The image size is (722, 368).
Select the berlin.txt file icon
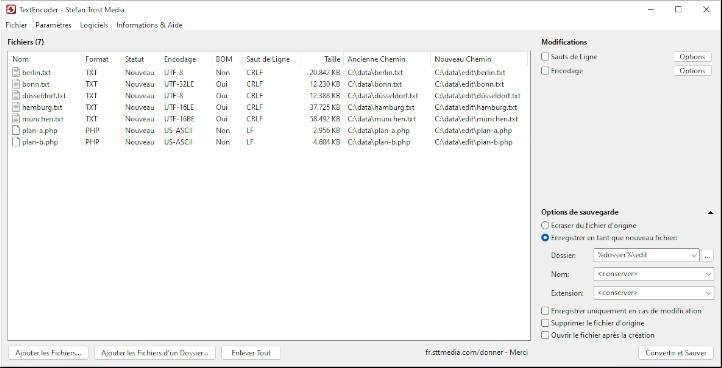pyautogui.click(x=16, y=72)
